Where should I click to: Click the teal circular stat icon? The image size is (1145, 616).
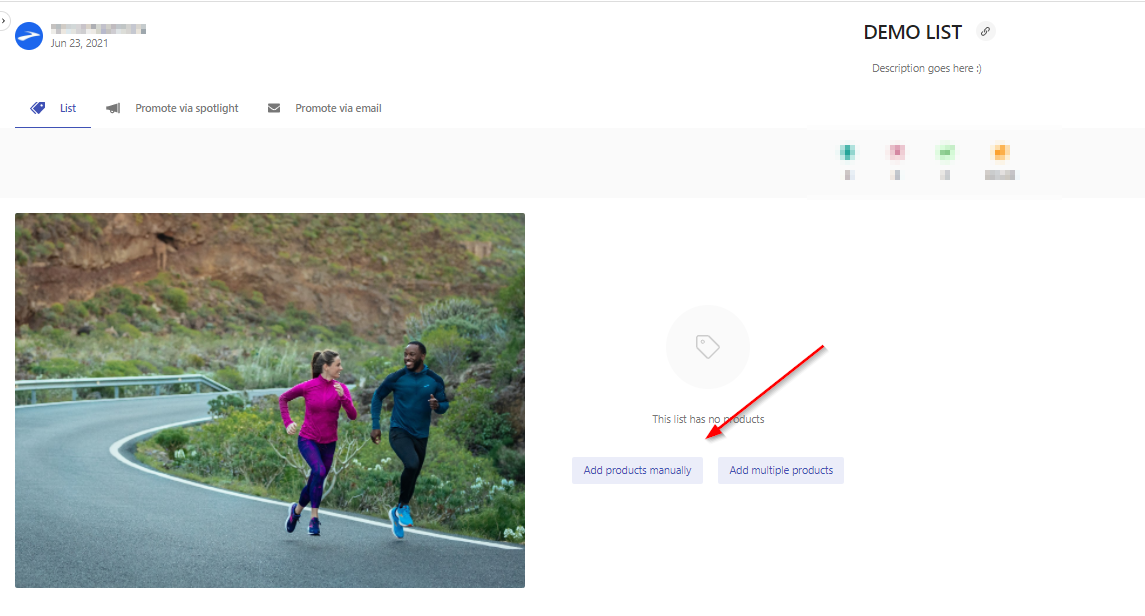point(847,152)
